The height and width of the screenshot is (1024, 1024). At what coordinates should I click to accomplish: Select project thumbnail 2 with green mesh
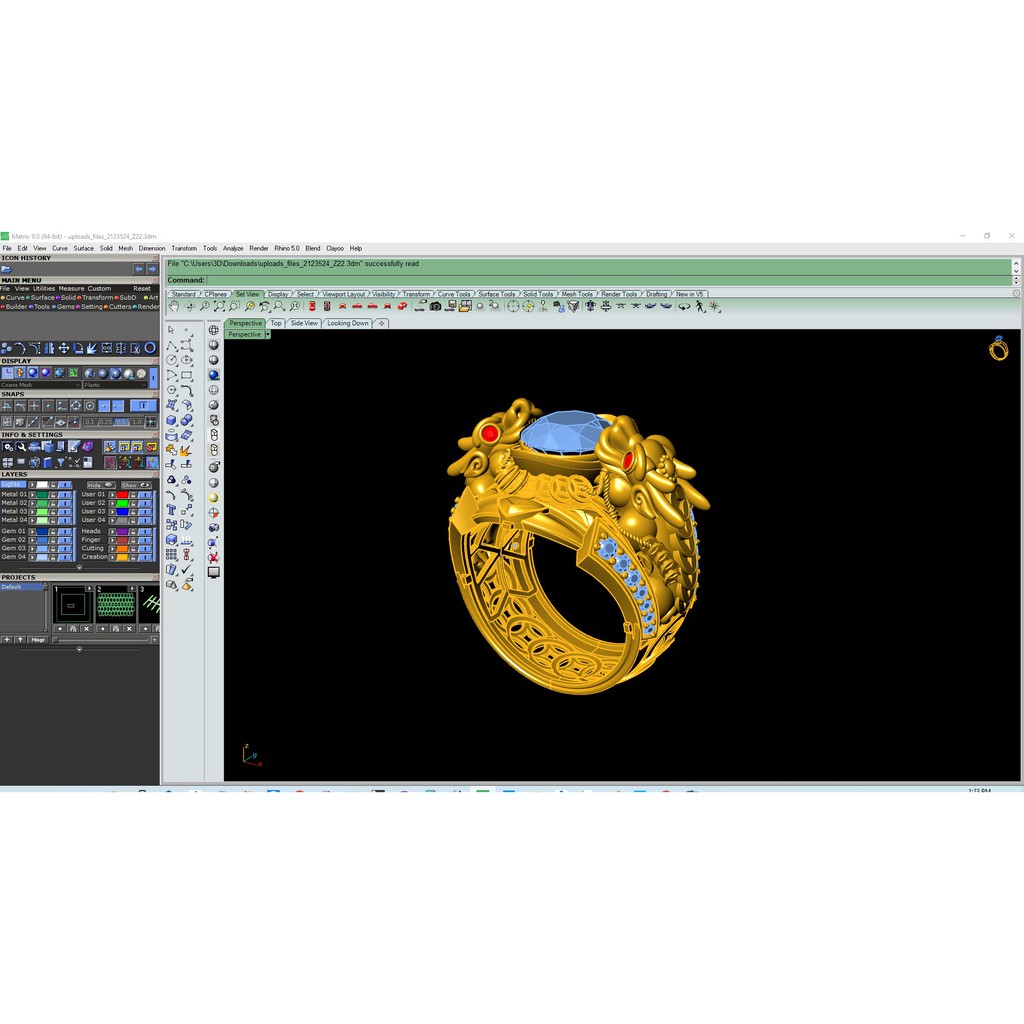point(115,605)
